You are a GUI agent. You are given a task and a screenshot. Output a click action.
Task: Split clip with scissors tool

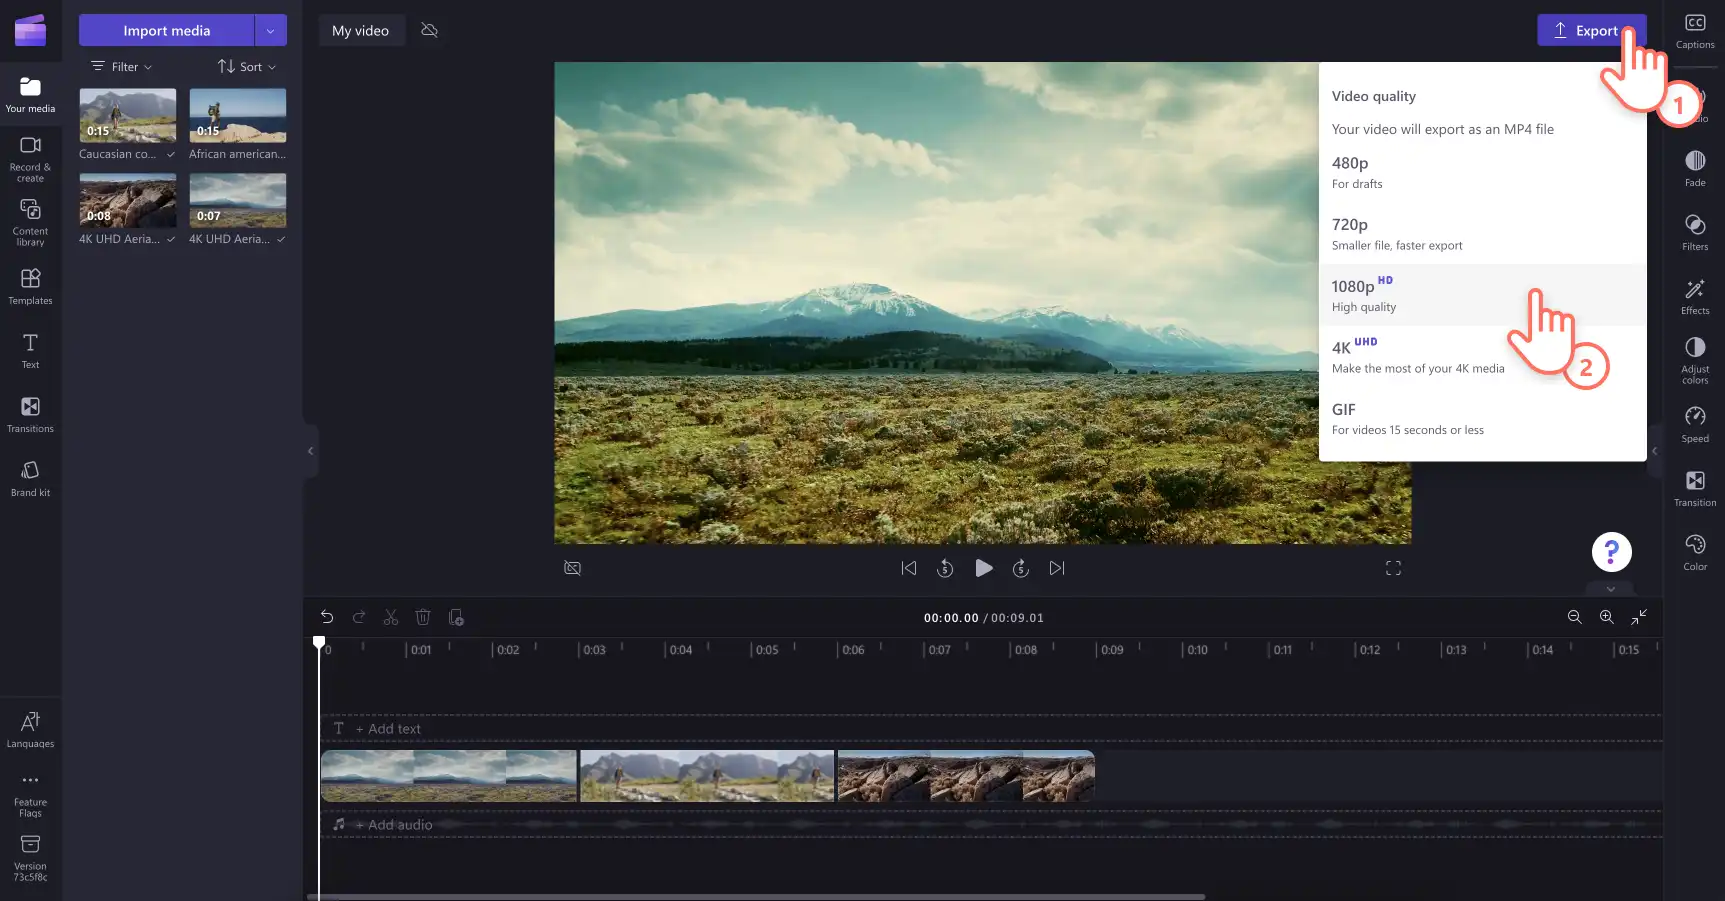(391, 617)
